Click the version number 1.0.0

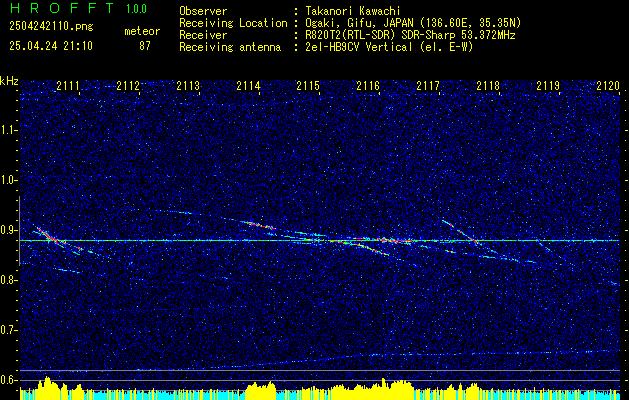(136, 8)
